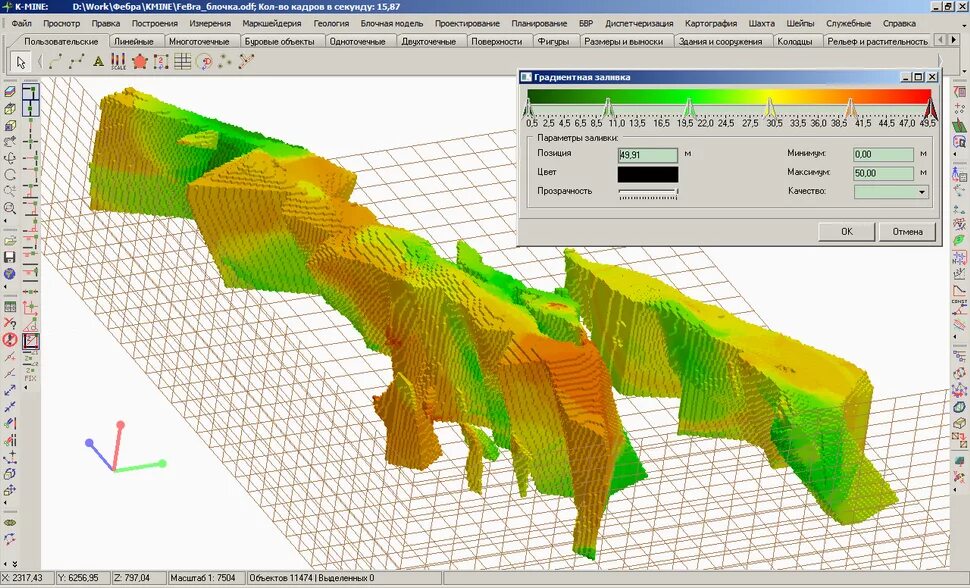970x588 pixels.
Task: Open the Диспетчеризация menu
Action: pyautogui.click(x=639, y=24)
